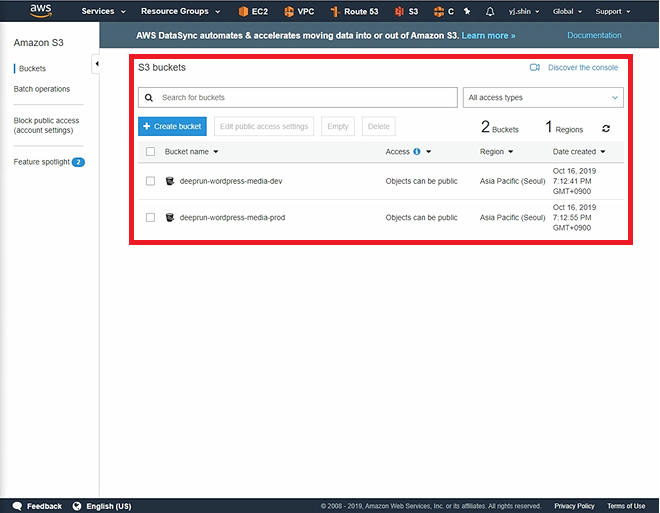Click Asia Pacific (Seoul) for prod bucket

point(512,217)
